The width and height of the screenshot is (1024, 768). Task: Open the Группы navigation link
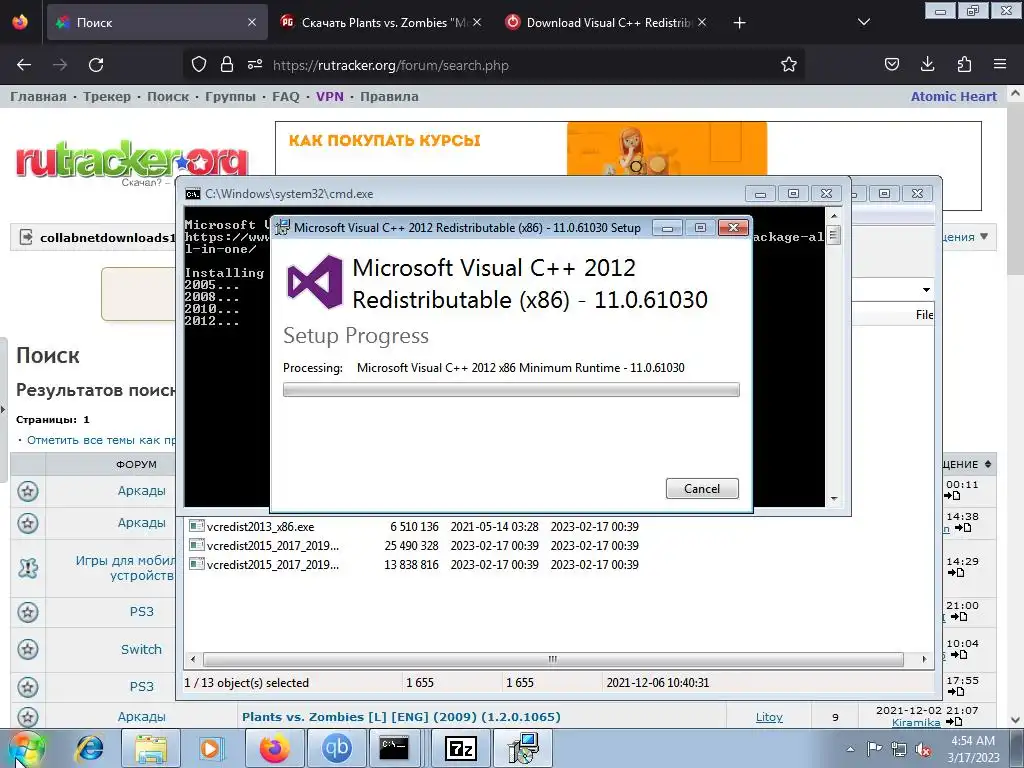pyautogui.click(x=230, y=97)
